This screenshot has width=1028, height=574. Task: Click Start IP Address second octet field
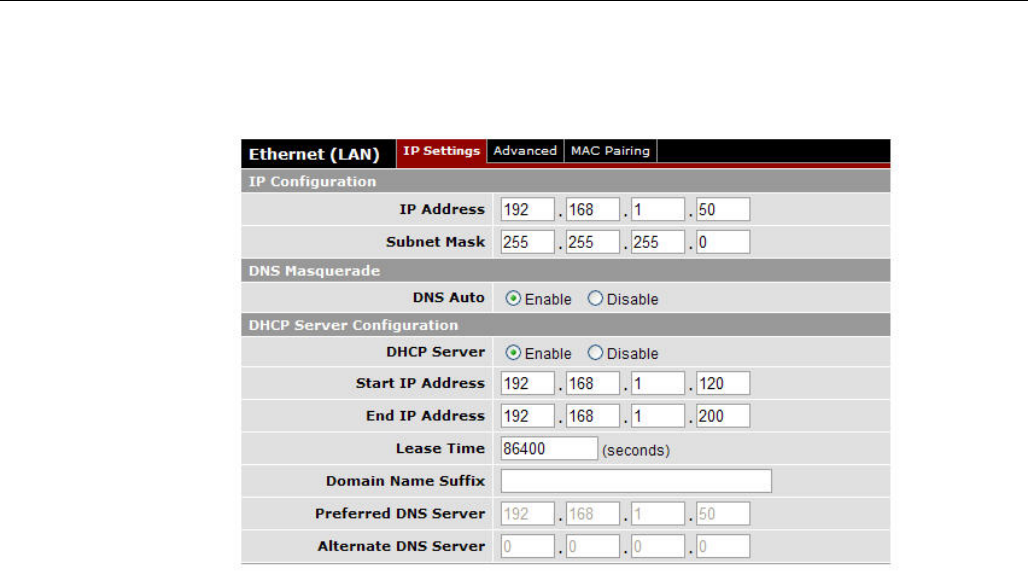[x=593, y=383]
